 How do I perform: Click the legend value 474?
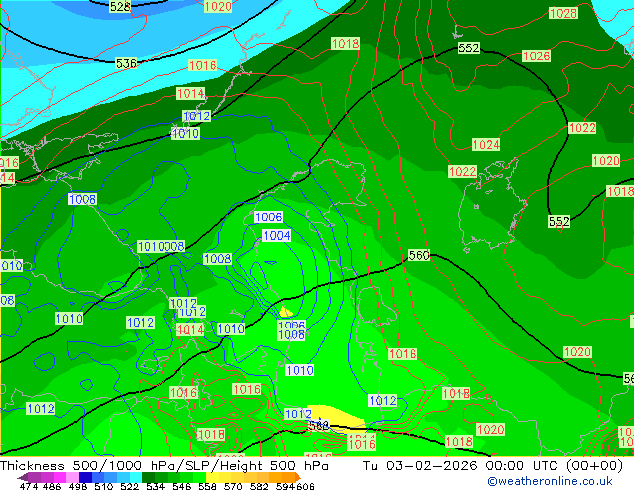click(x=29, y=486)
